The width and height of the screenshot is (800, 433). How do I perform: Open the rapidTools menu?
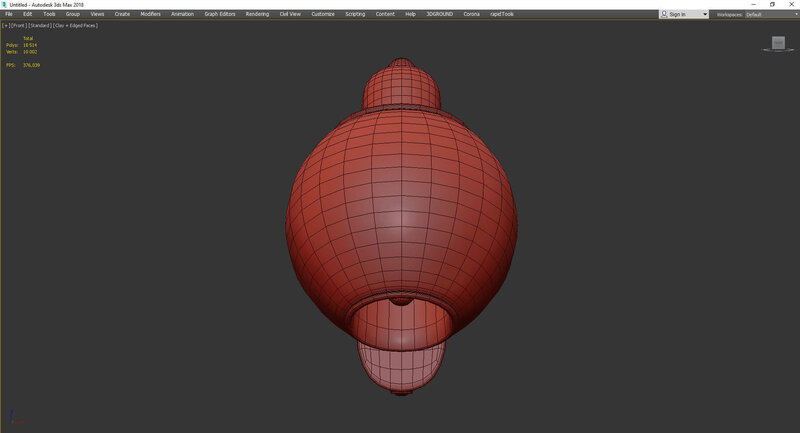point(501,14)
